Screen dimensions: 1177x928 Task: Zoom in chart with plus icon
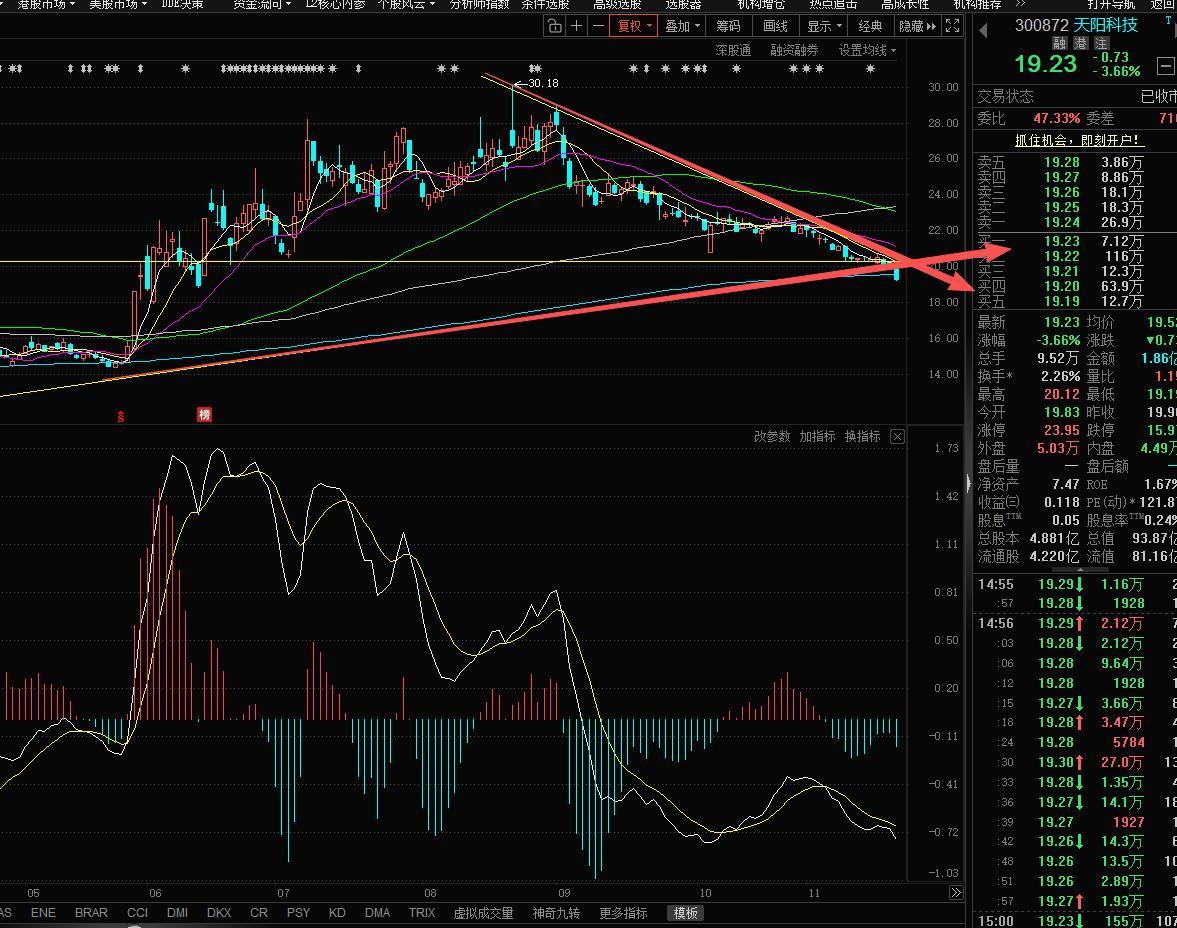[576, 26]
